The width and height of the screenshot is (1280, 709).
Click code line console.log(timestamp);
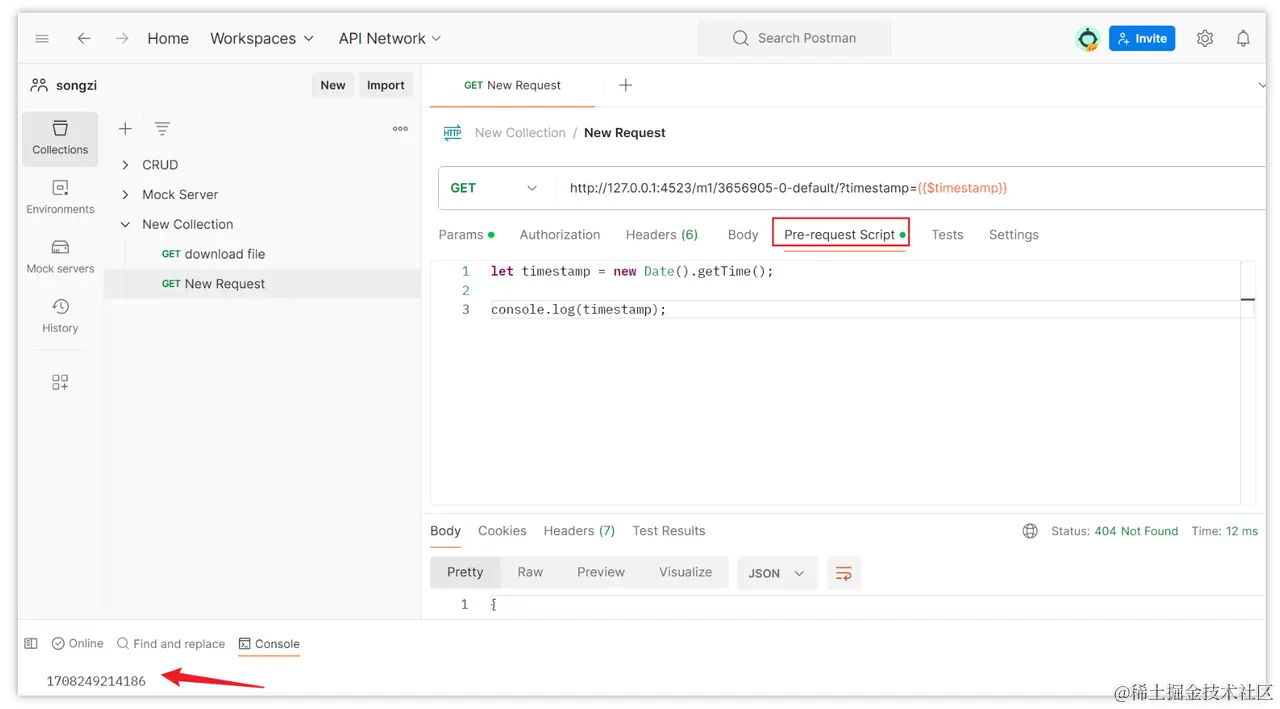coord(578,310)
